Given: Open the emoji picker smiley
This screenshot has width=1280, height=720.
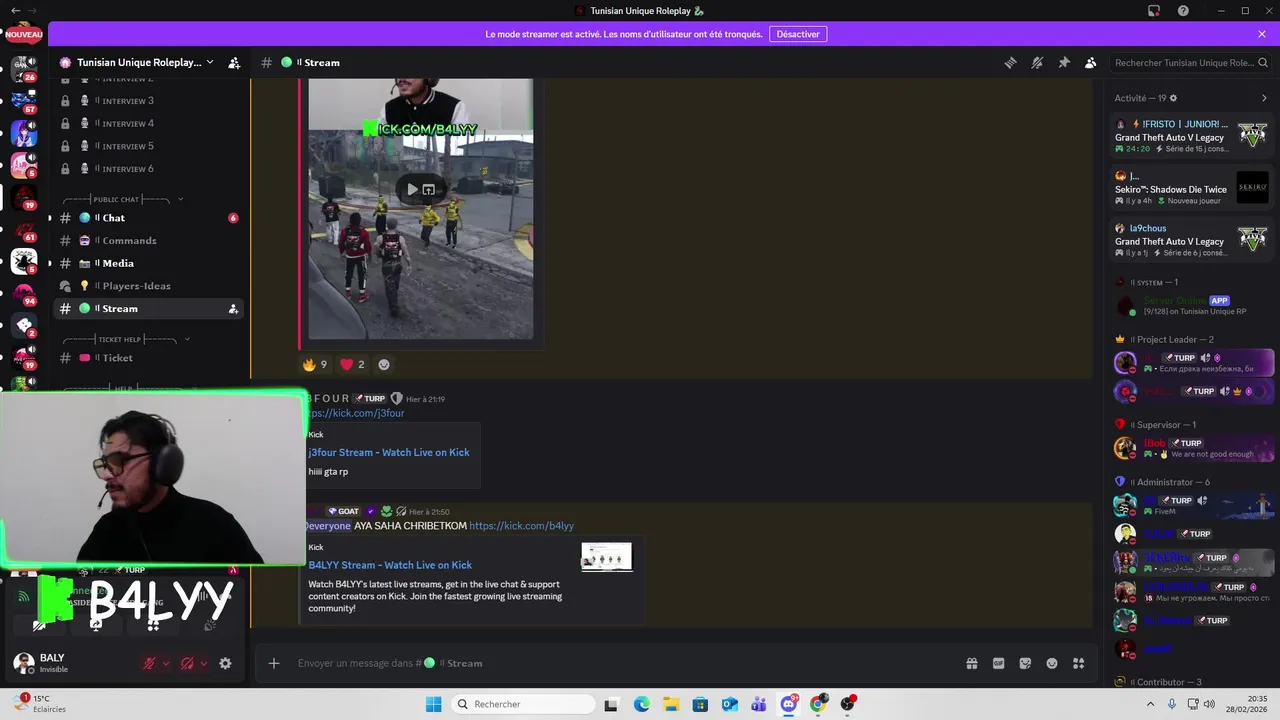Looking at the screenshot, I should coord(1052,663).
